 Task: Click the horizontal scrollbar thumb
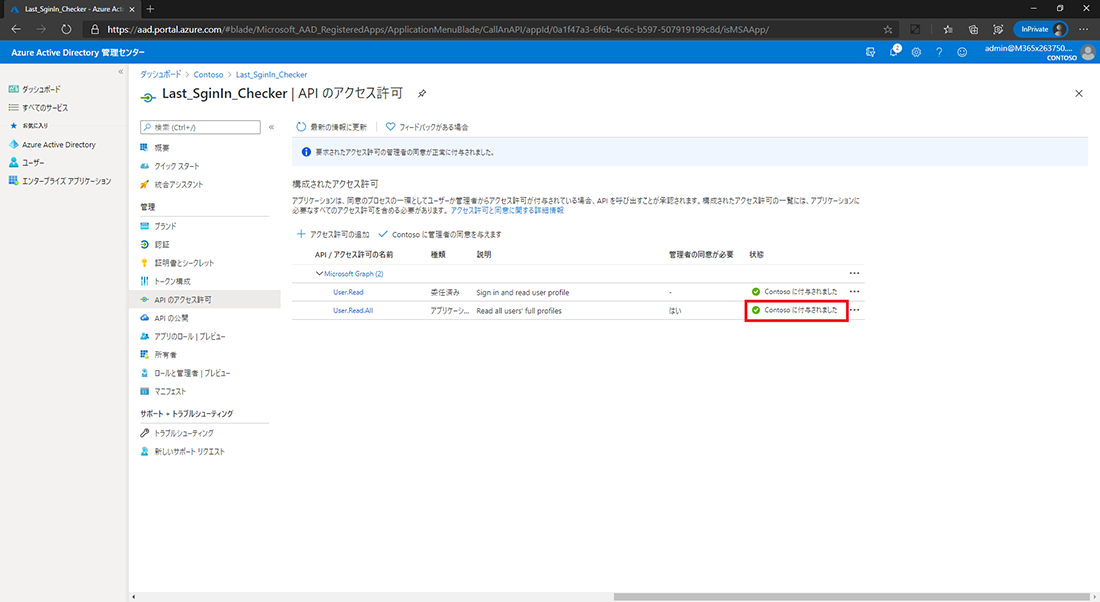coord(851,597)
